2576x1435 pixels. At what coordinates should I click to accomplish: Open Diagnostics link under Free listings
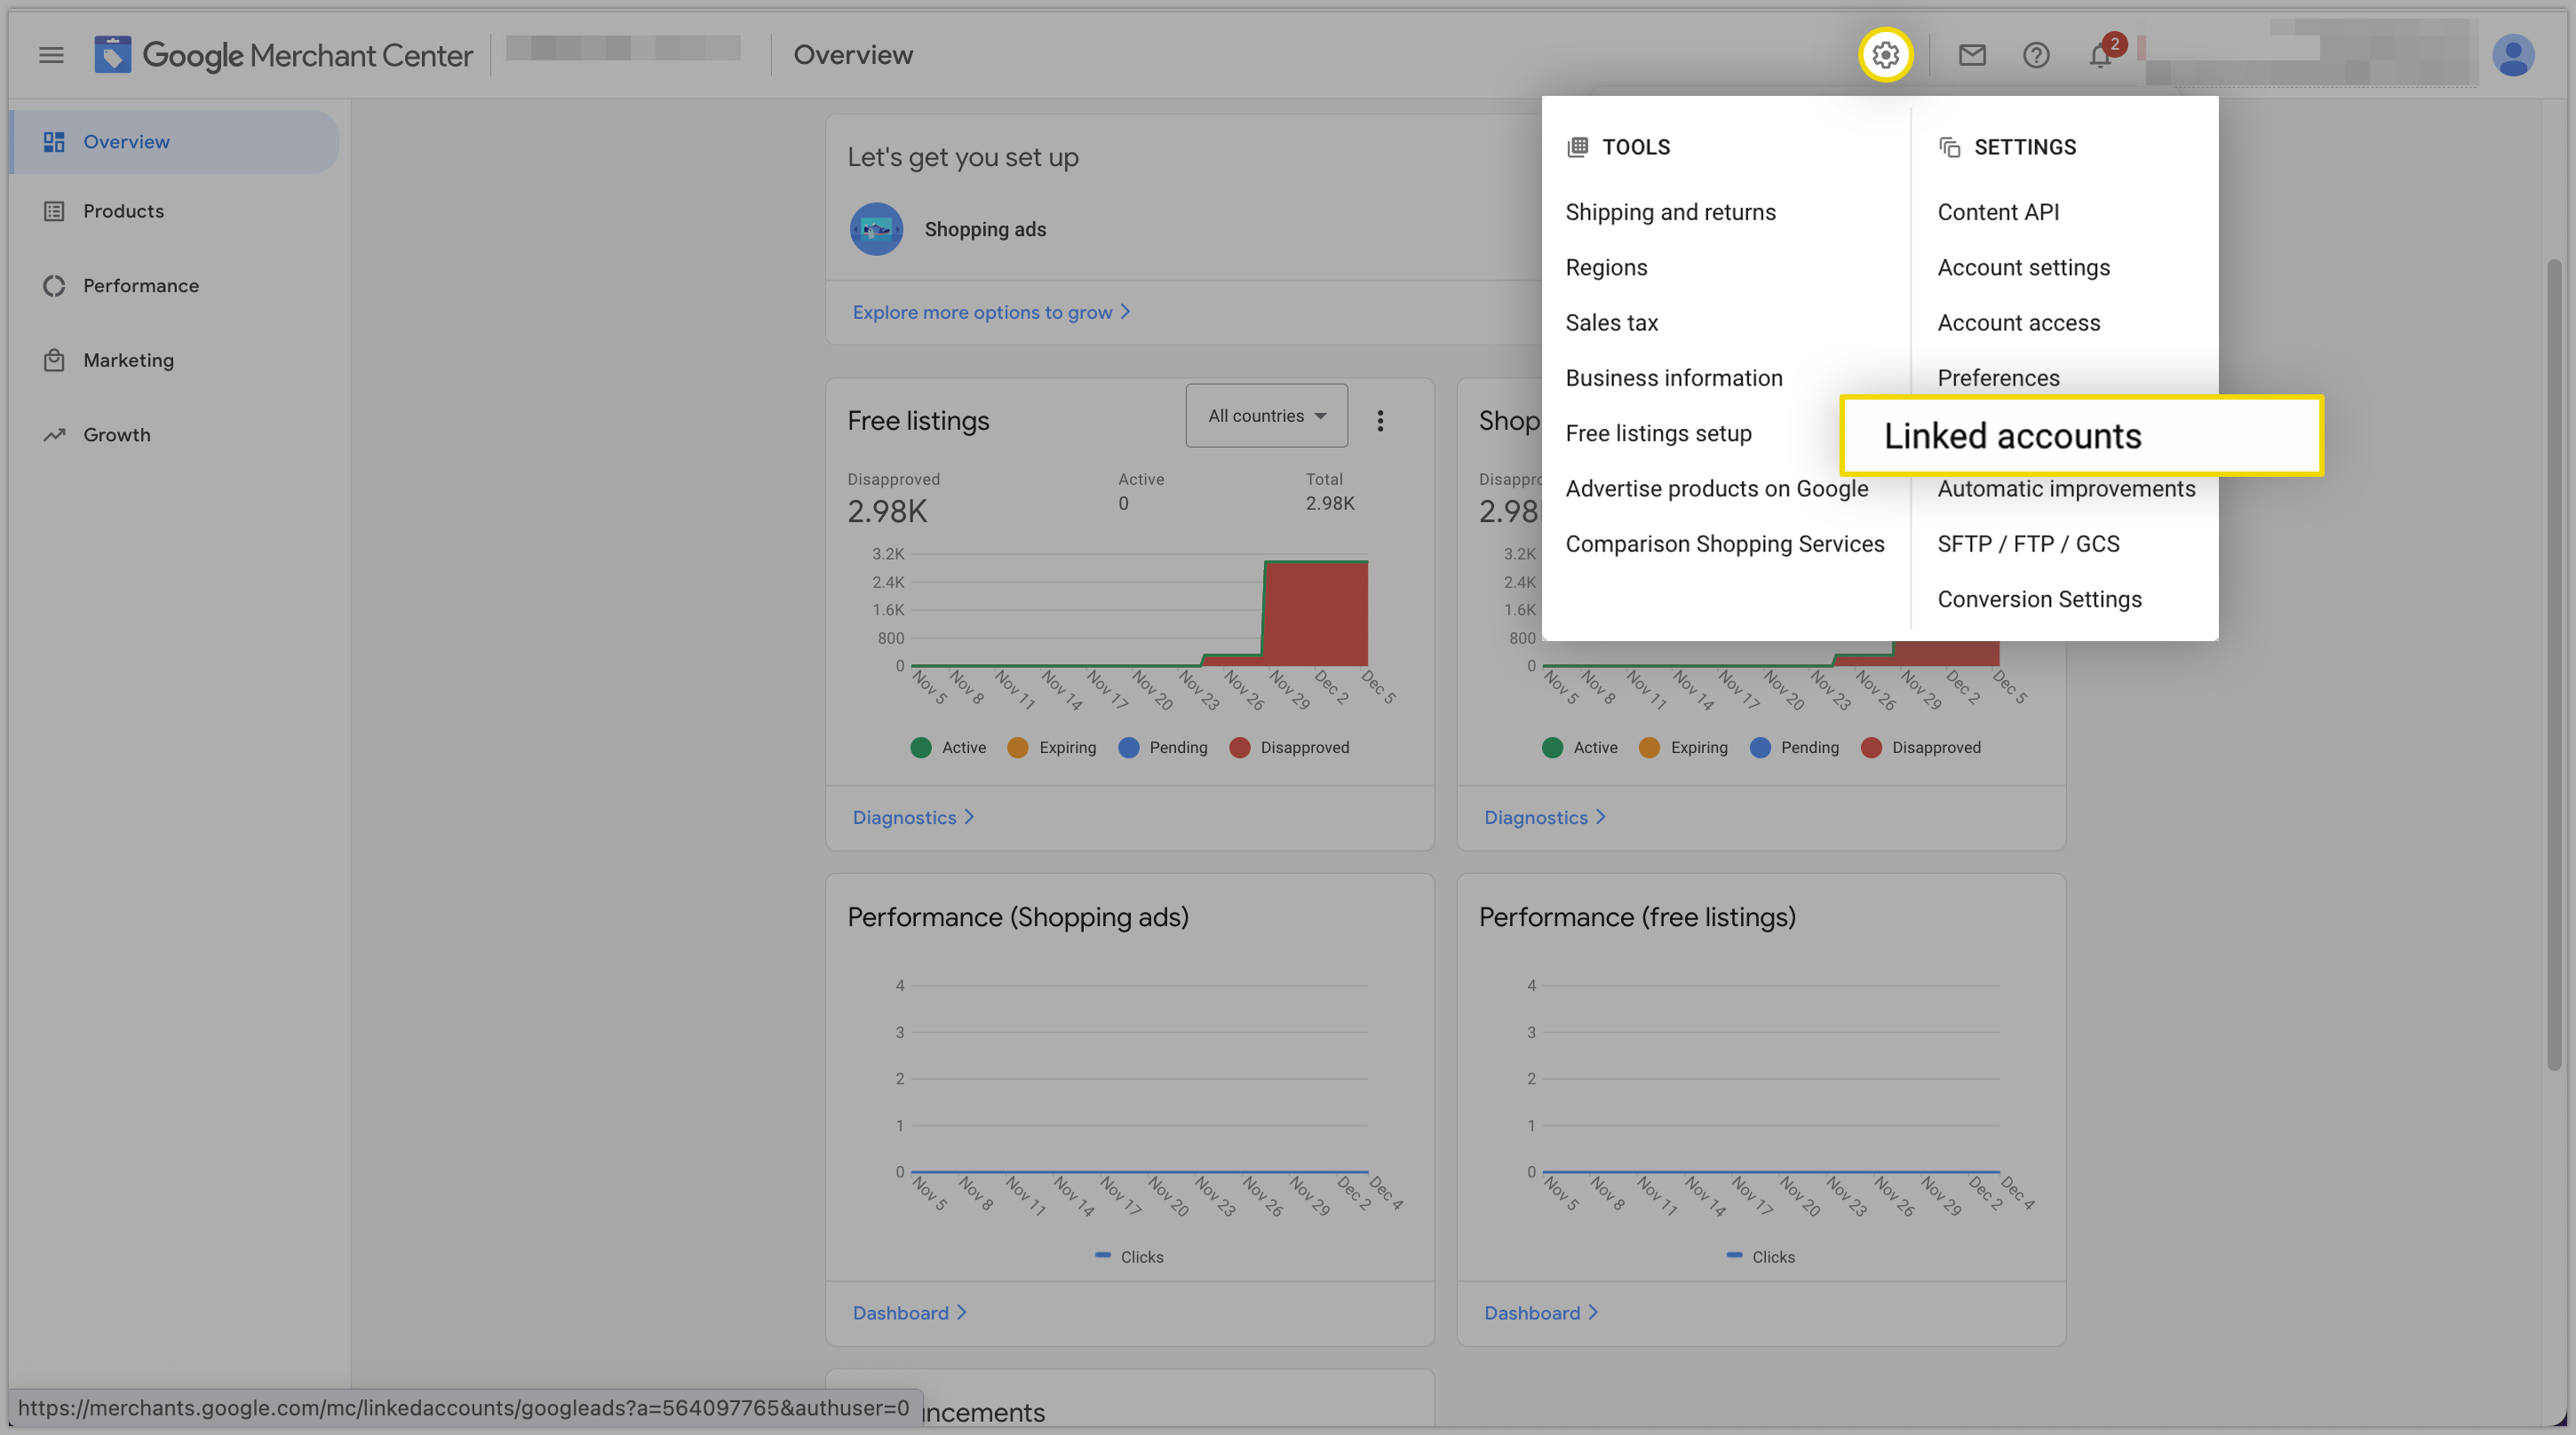(913, 817)
